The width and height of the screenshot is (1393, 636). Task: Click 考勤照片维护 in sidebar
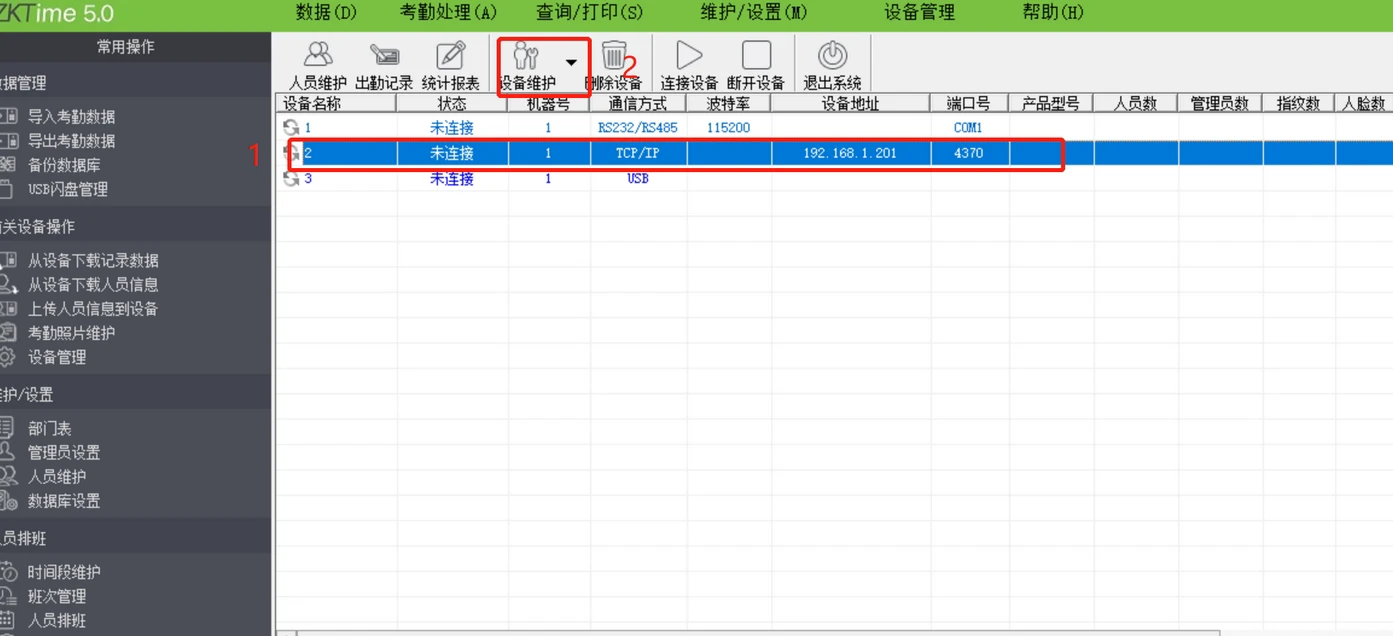[71, 333]
